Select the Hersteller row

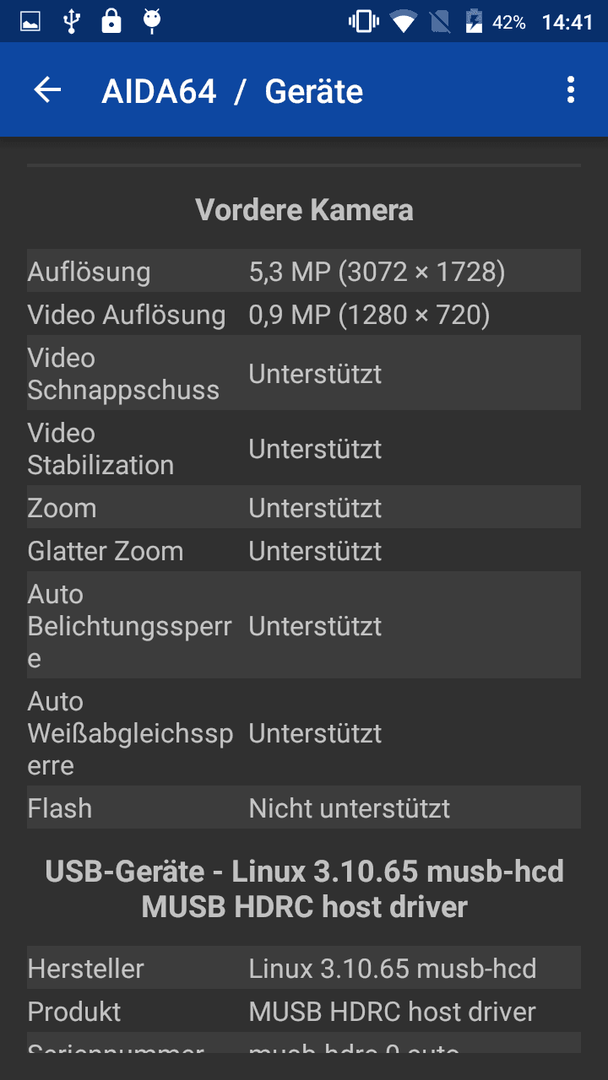[x=304, y=968]
